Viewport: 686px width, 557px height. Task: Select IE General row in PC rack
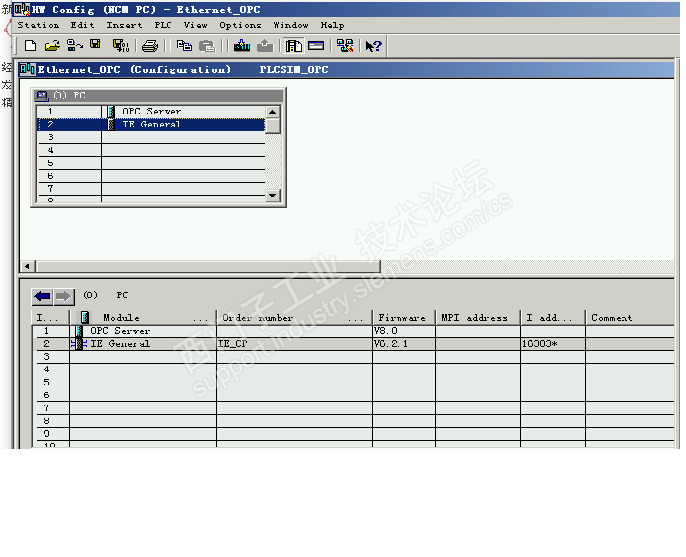click(x=151, y=125)
